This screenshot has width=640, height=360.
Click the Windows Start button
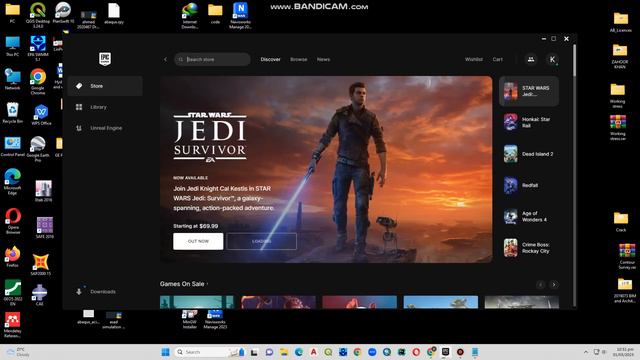pyautogui.click(x=165, y=352)
